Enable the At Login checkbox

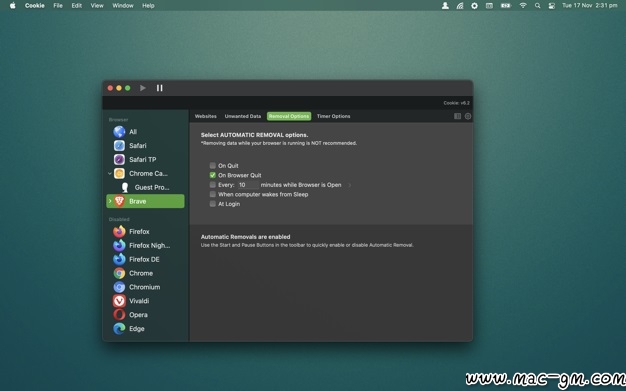click(213, 204)
